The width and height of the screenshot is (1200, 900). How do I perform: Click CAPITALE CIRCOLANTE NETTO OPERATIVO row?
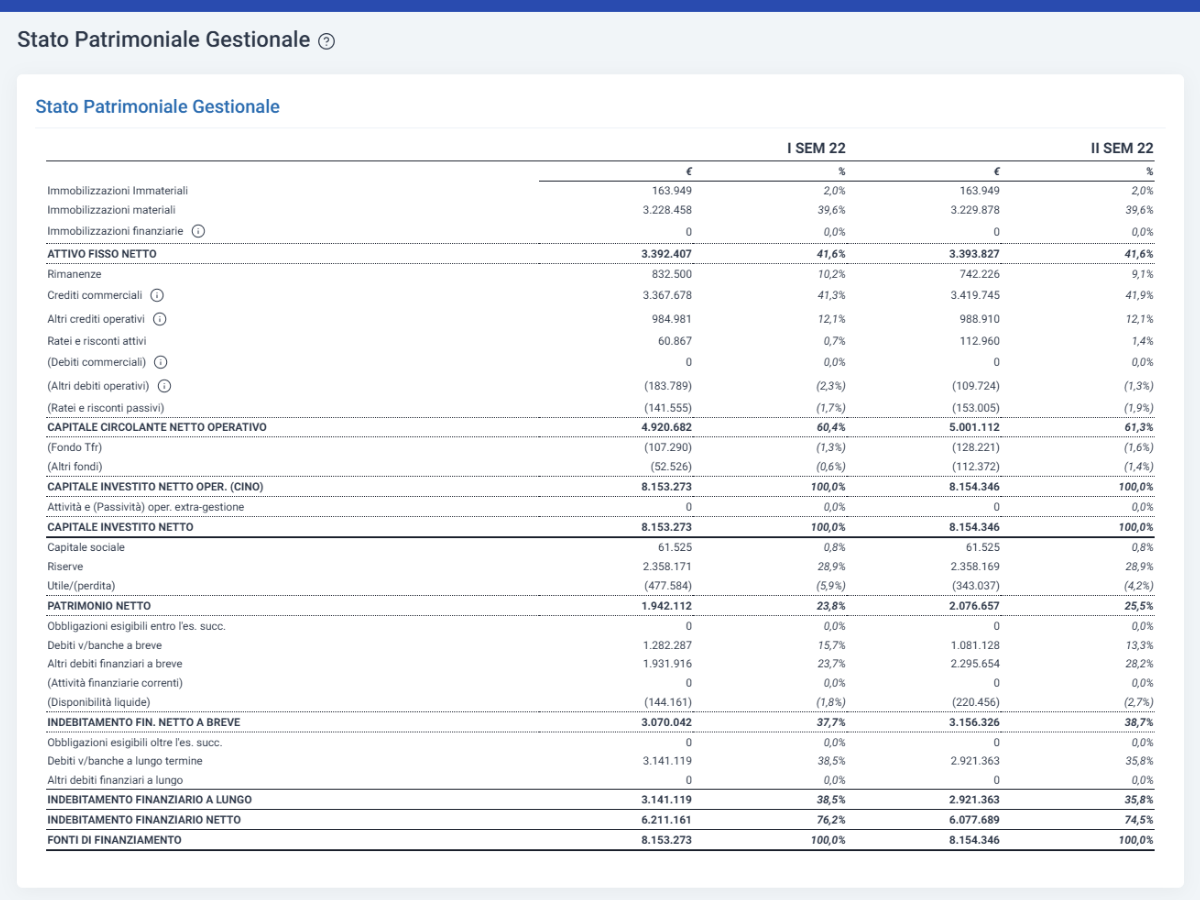pyautogui.click(x=600, y=427)
